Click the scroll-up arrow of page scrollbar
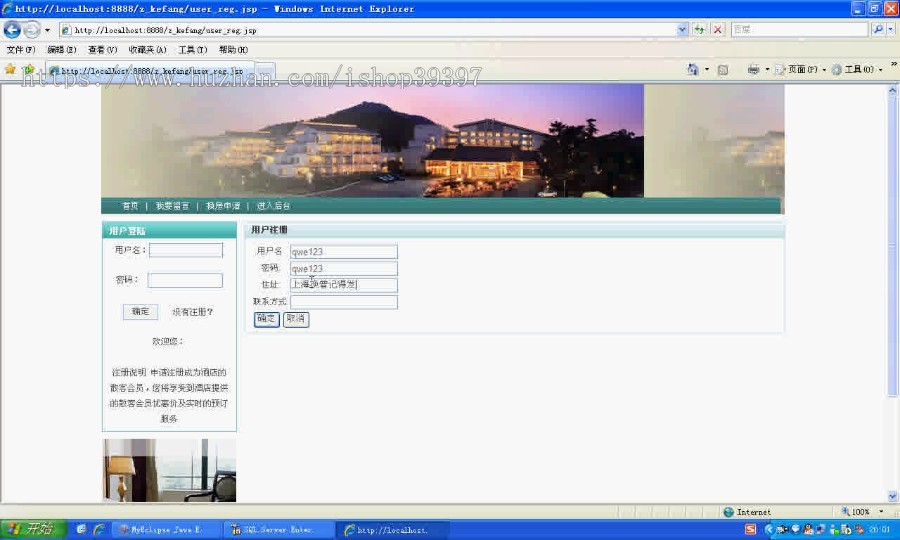The height and width of the screenshot is (540, 900). click(x=892, y=90)
